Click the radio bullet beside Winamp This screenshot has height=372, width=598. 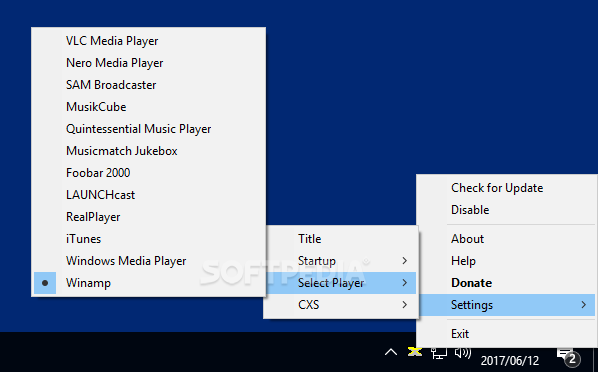45,283
